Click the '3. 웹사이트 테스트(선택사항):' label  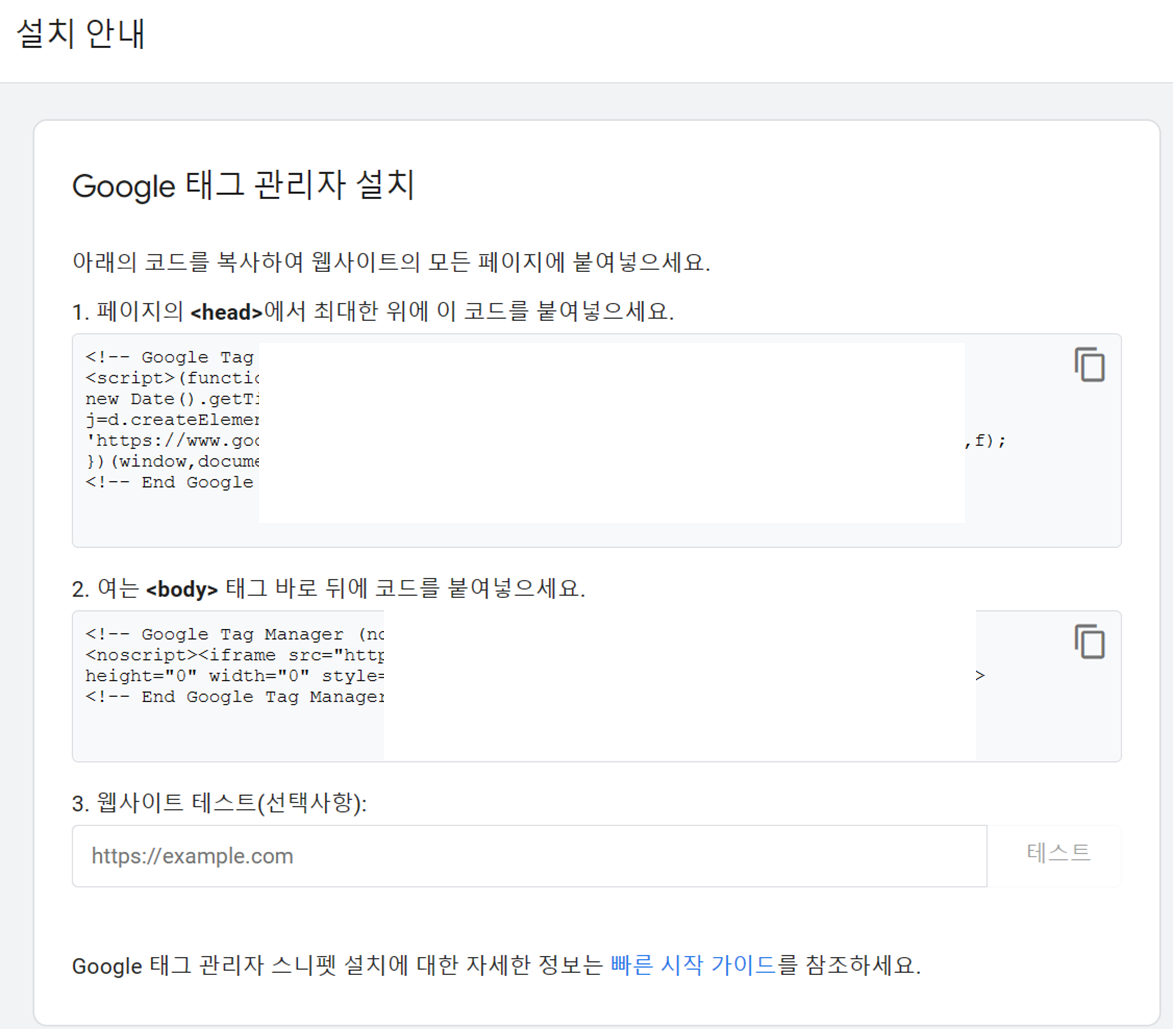pyautogui.click(x=219, y=803)
